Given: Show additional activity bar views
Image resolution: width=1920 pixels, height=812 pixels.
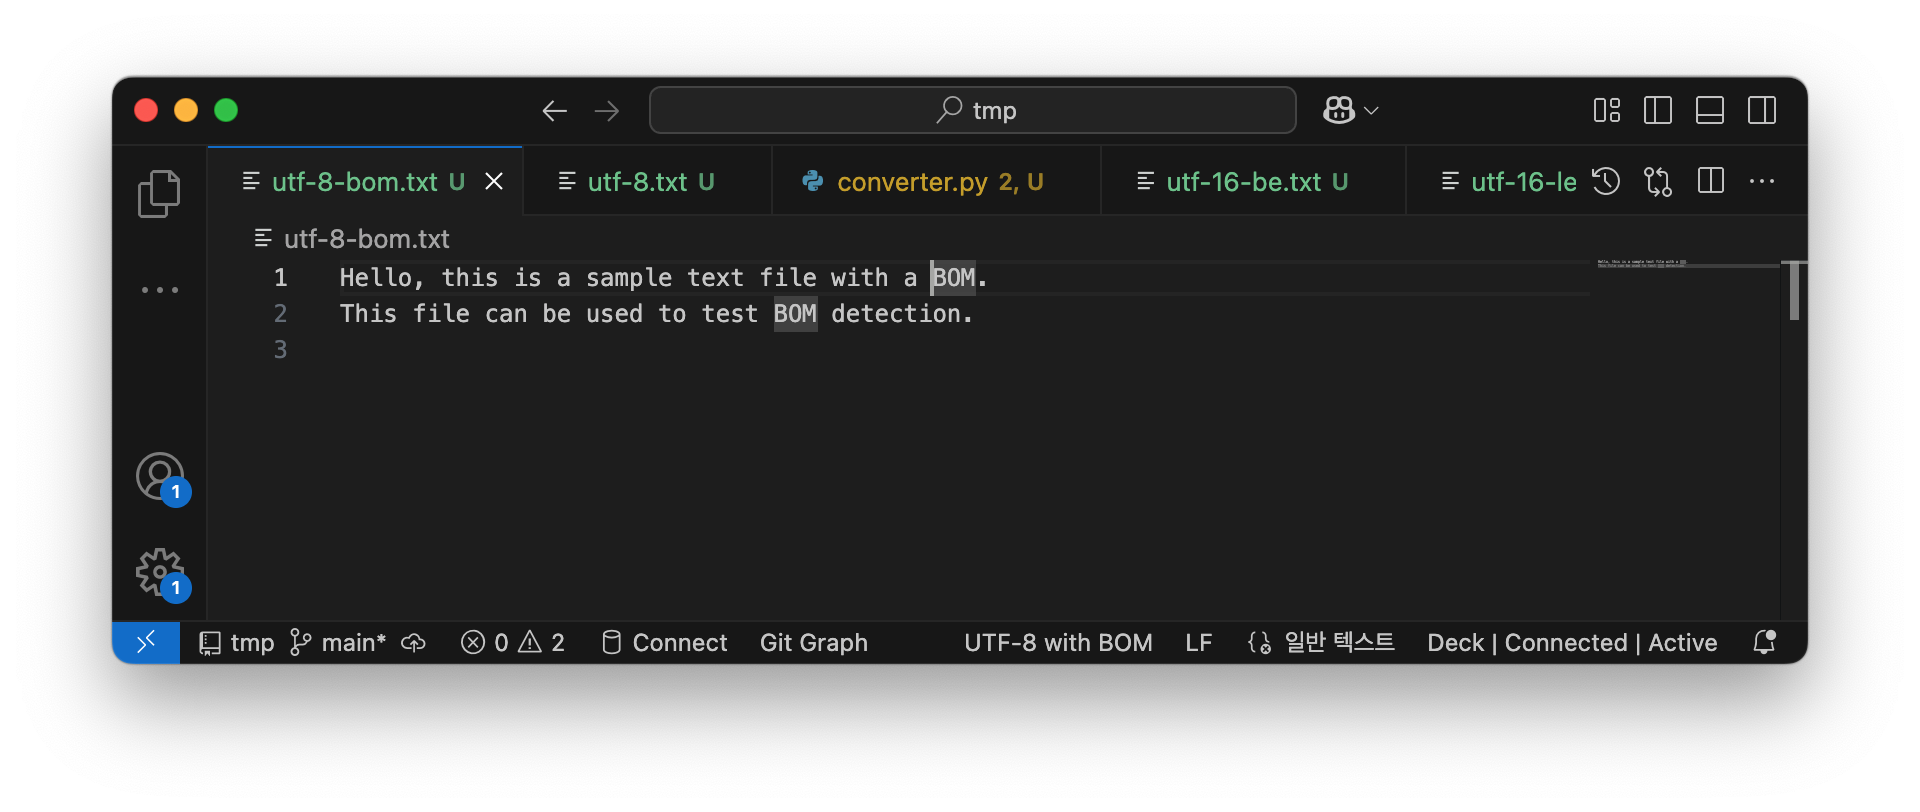Looking at the screenshot, I should coord(160,290).
